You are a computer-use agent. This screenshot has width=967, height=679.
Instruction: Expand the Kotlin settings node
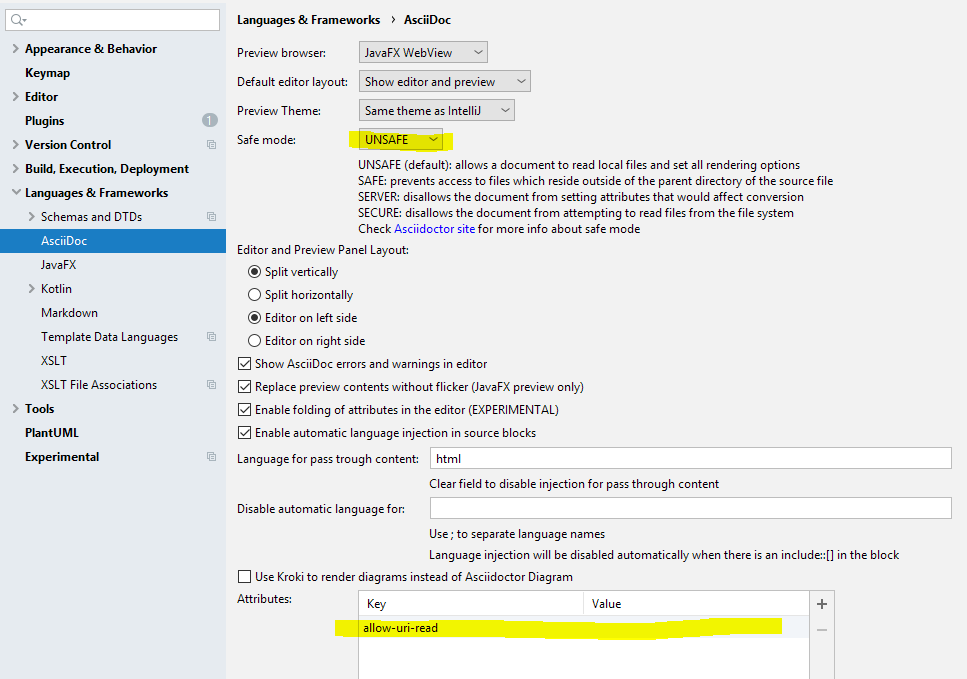[x=31, y=289]
